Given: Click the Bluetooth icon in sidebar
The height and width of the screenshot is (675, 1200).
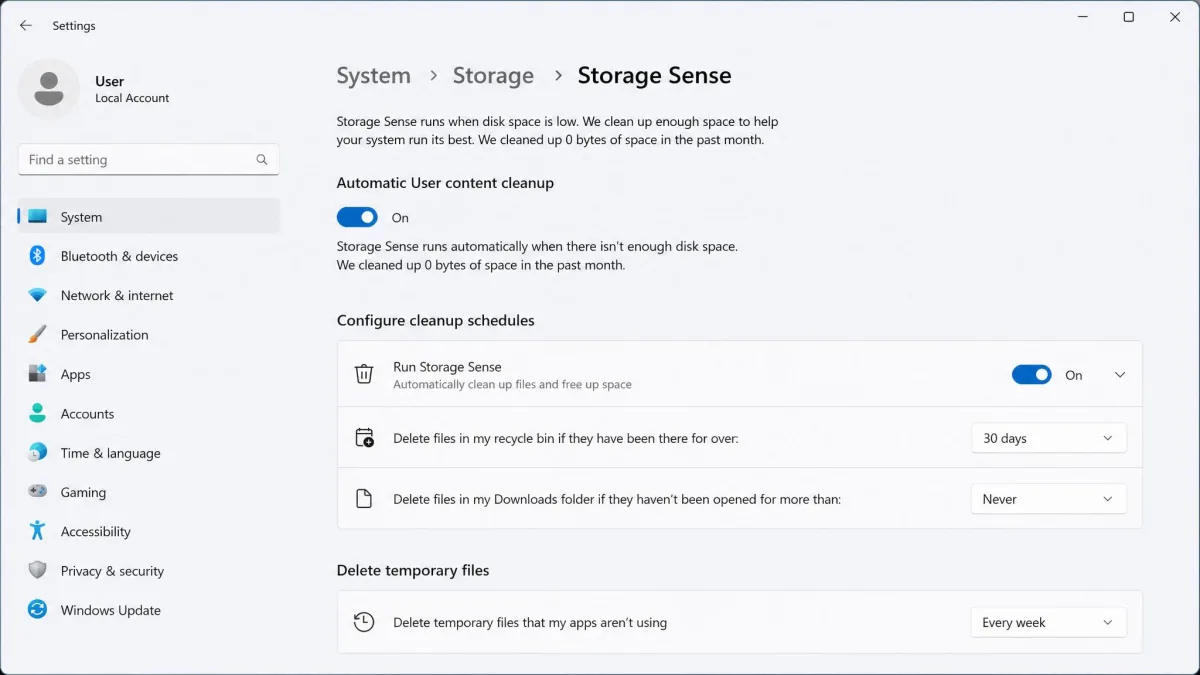Looking at the screenshot, I should point(37,256).
